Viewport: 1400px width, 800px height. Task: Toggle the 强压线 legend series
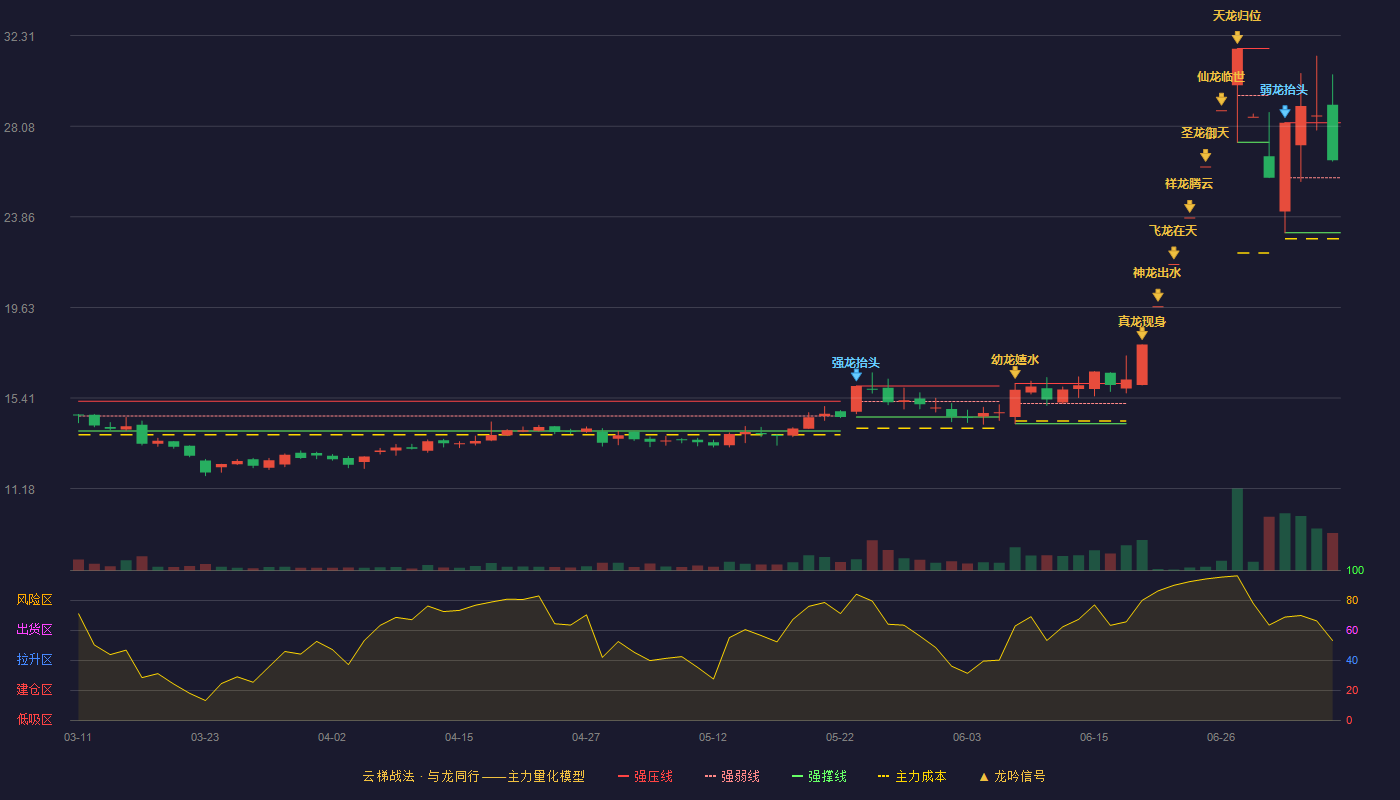(645, 776)
